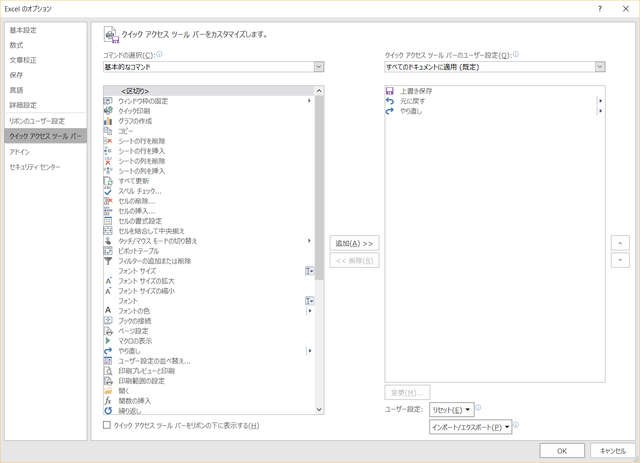Select the ウィンドウ枠の固定 command icon
Screen dimensions: 640x463
[108, 101]
